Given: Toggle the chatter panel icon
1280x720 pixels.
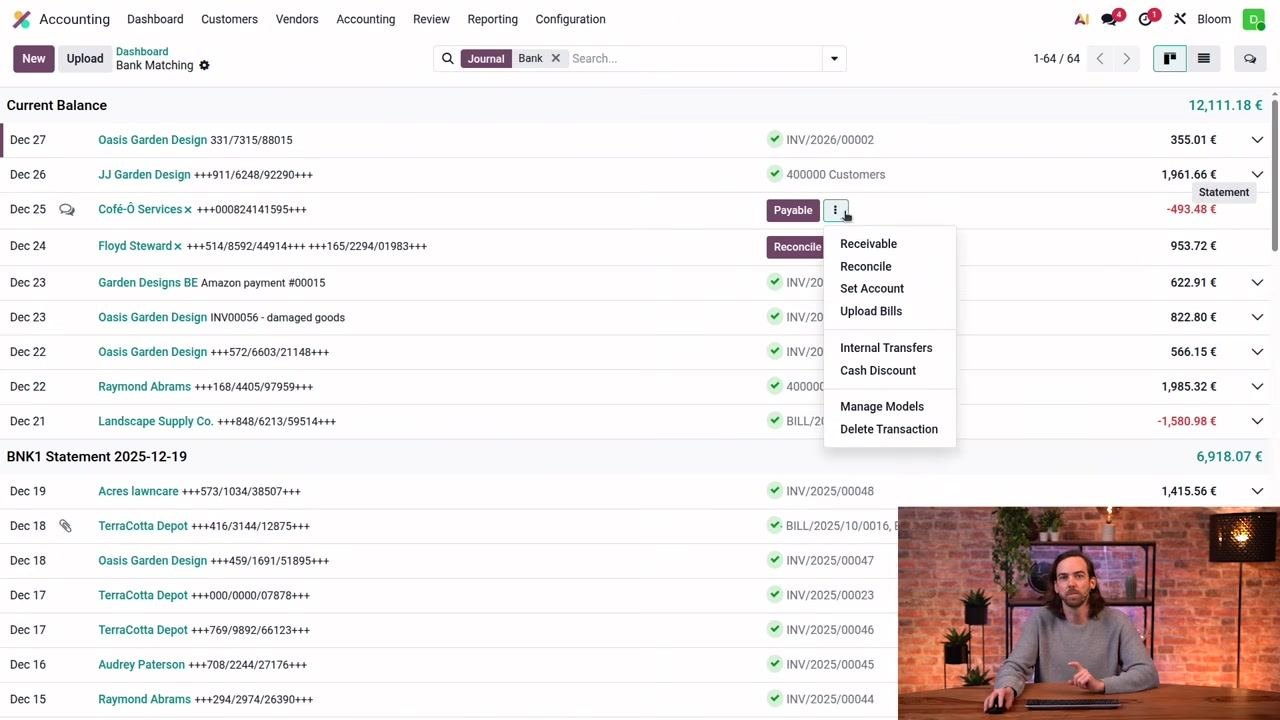Looking at the screenshot, I should pyautogui.click(x=1250, y=59).
